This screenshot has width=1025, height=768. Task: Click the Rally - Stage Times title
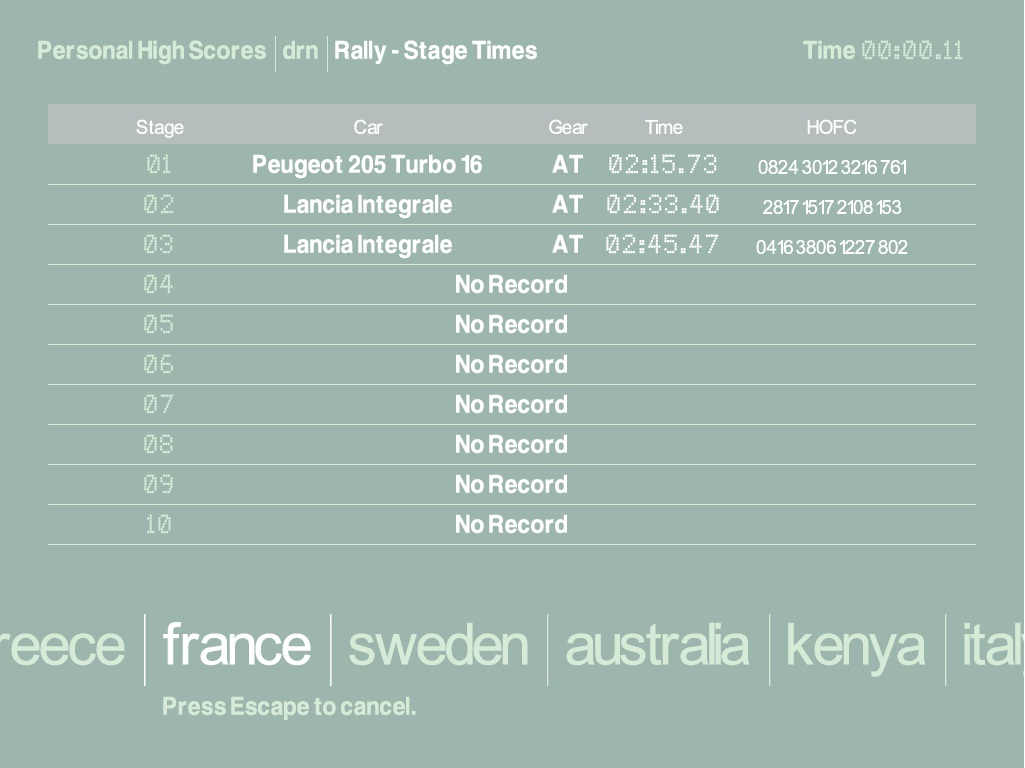[435, 51]
